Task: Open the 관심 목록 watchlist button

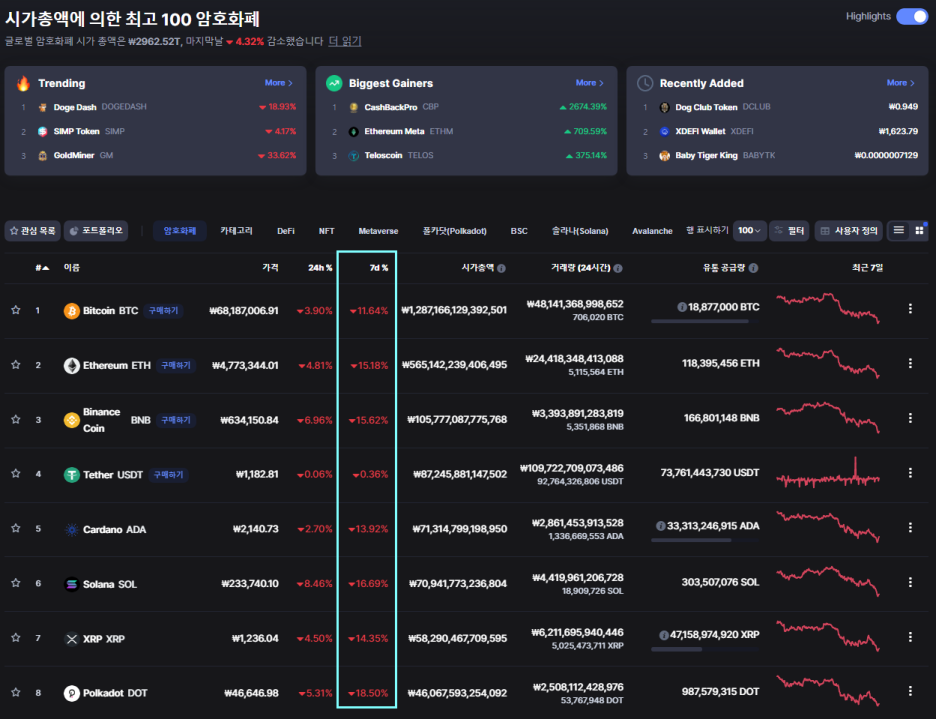Action: tap(33, 231)
